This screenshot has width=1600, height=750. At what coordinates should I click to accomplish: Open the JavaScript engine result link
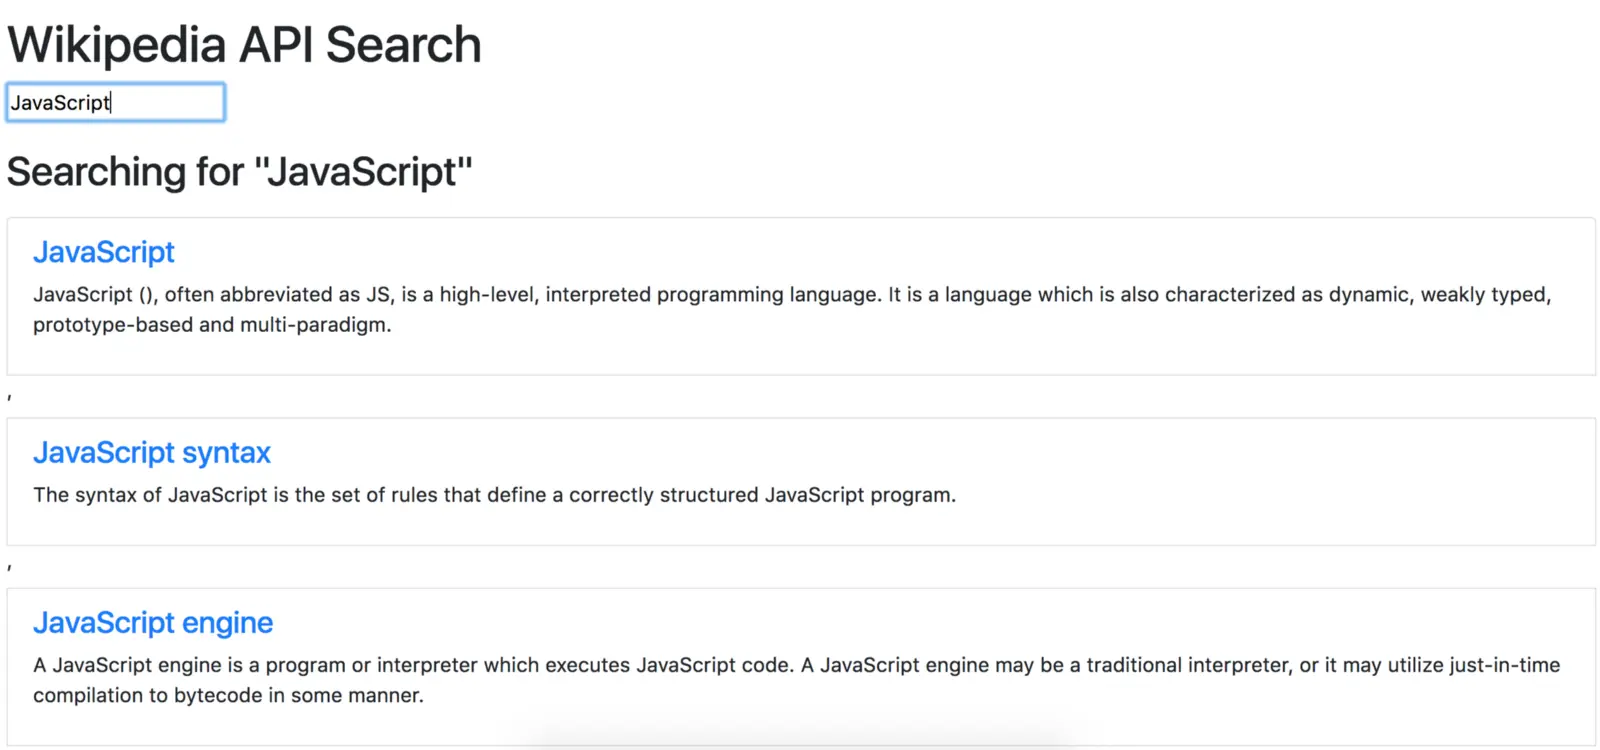pyautogui.click(x=153, y=623)
